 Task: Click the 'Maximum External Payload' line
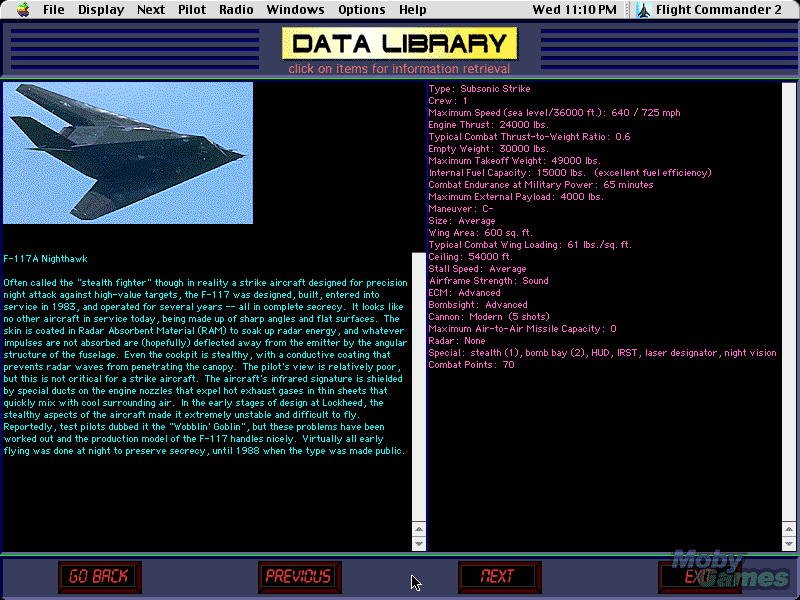tap(516, 196)
